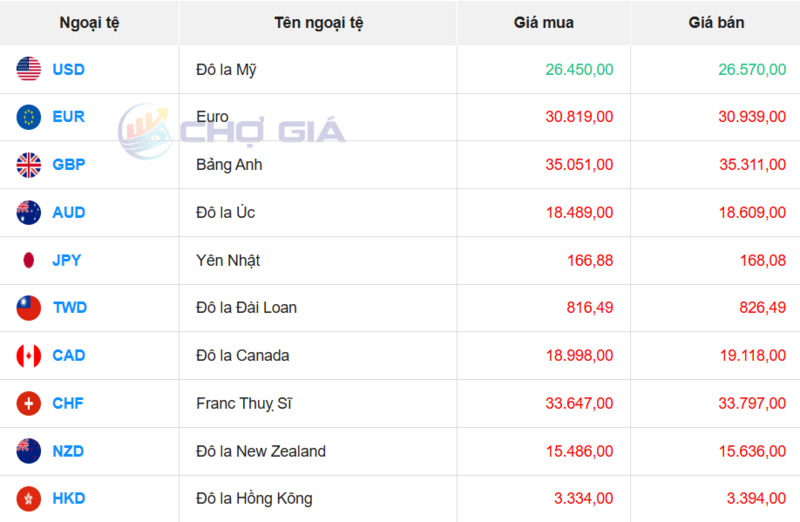Click the Australian flag icon
Image resolution: width=800 pixels, height=522 pixels.
[28, 212]
